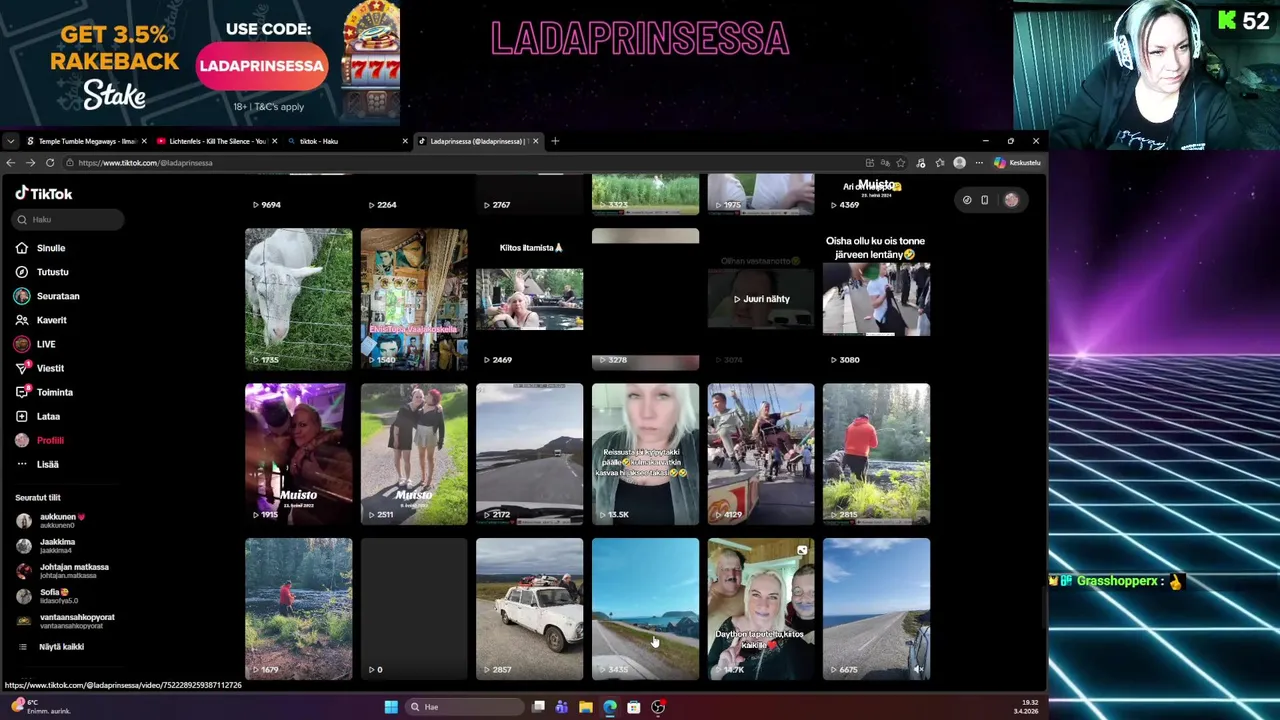The width and height of the screenshot is (1280, 720).
Task: Click the Edge icon in the taskbar
Action: click(x=610, y=707)
